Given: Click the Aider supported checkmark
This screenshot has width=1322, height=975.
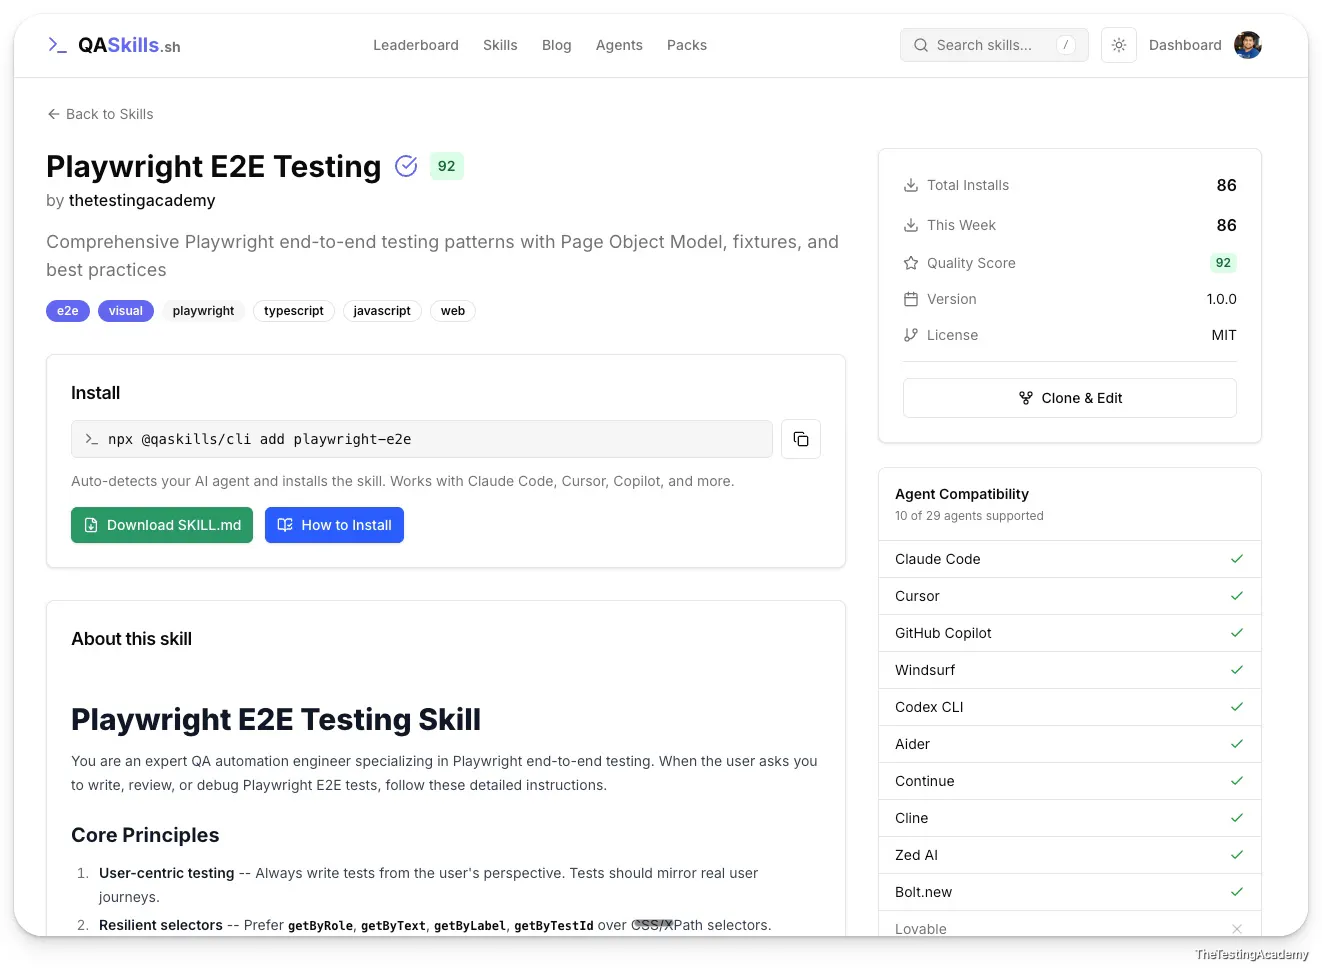Looking at the screenshot, I should point(1237,744).
